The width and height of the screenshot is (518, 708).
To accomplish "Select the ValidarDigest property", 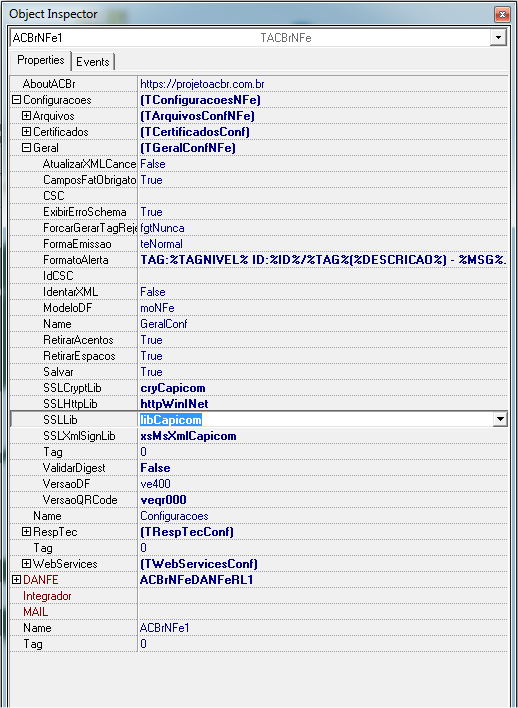I will click(x=74, y=468).
